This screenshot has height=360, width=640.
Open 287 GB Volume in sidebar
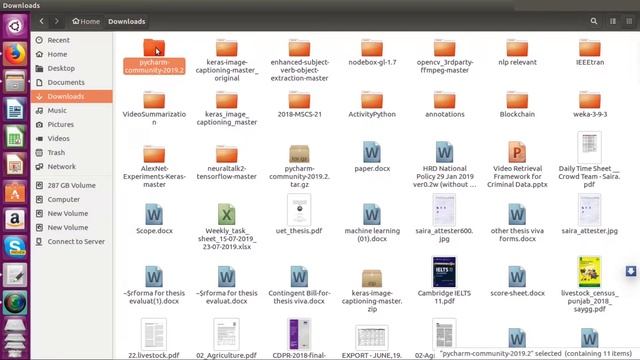[x=72, y=185]
